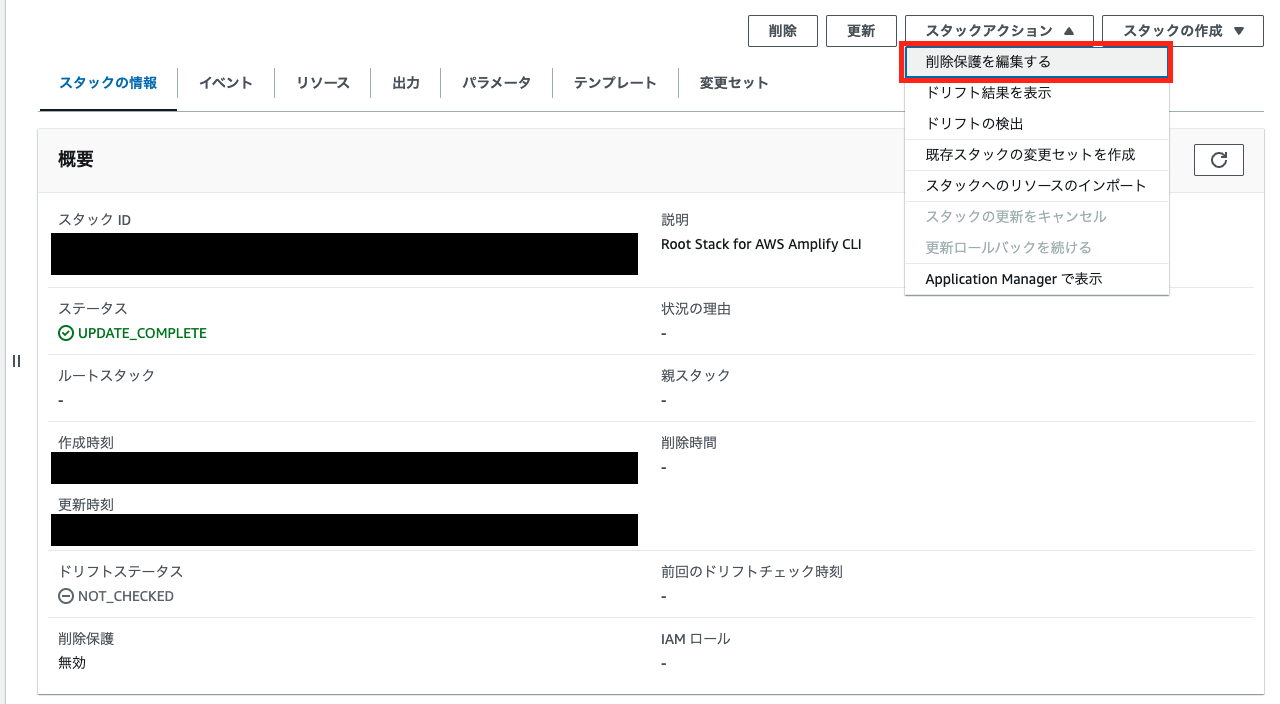Click the 前回のドリフトチェック時刻 label
Image resolution: width=1280 pixels, height=704 pixels.
coord(752,572)
